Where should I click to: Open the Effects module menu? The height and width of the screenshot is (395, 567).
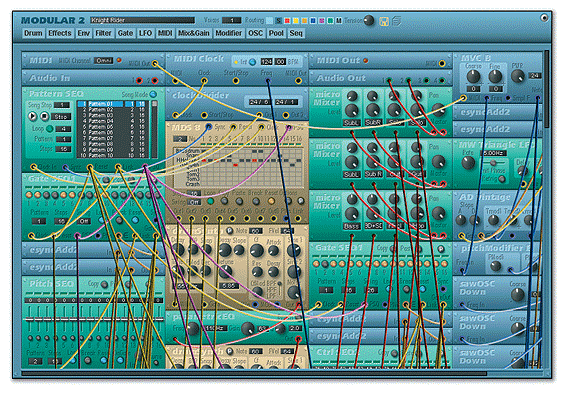[60, 33]
